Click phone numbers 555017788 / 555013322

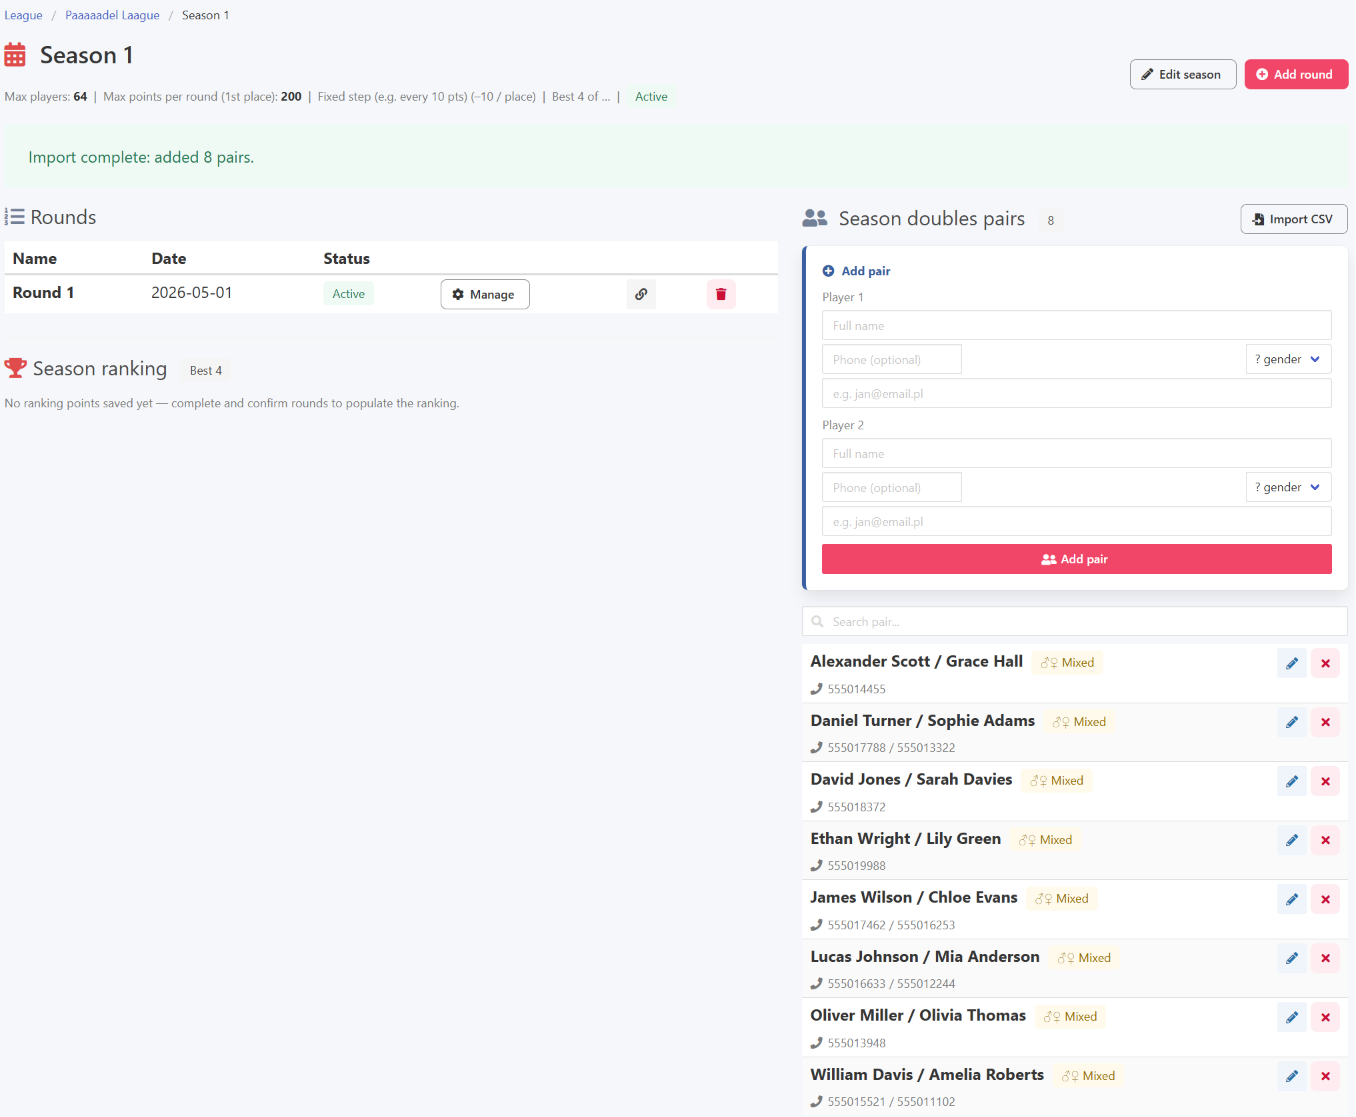(x=891, y=748)
